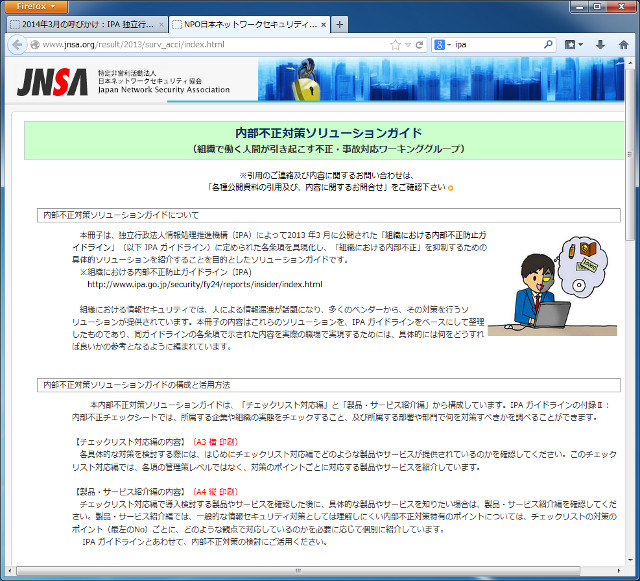Click the site identity globe icon
The height and width of the screenshot is (581, 640).
pos(35,45)
